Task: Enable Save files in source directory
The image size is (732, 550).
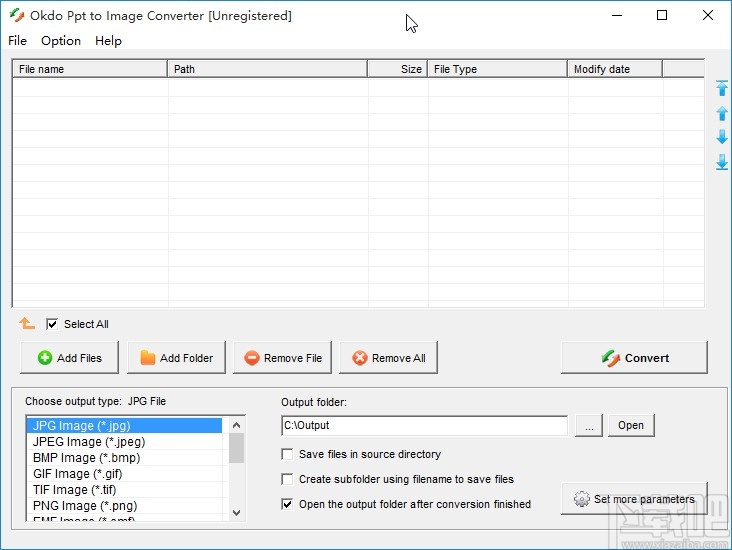Action: [x=287, y=454]
